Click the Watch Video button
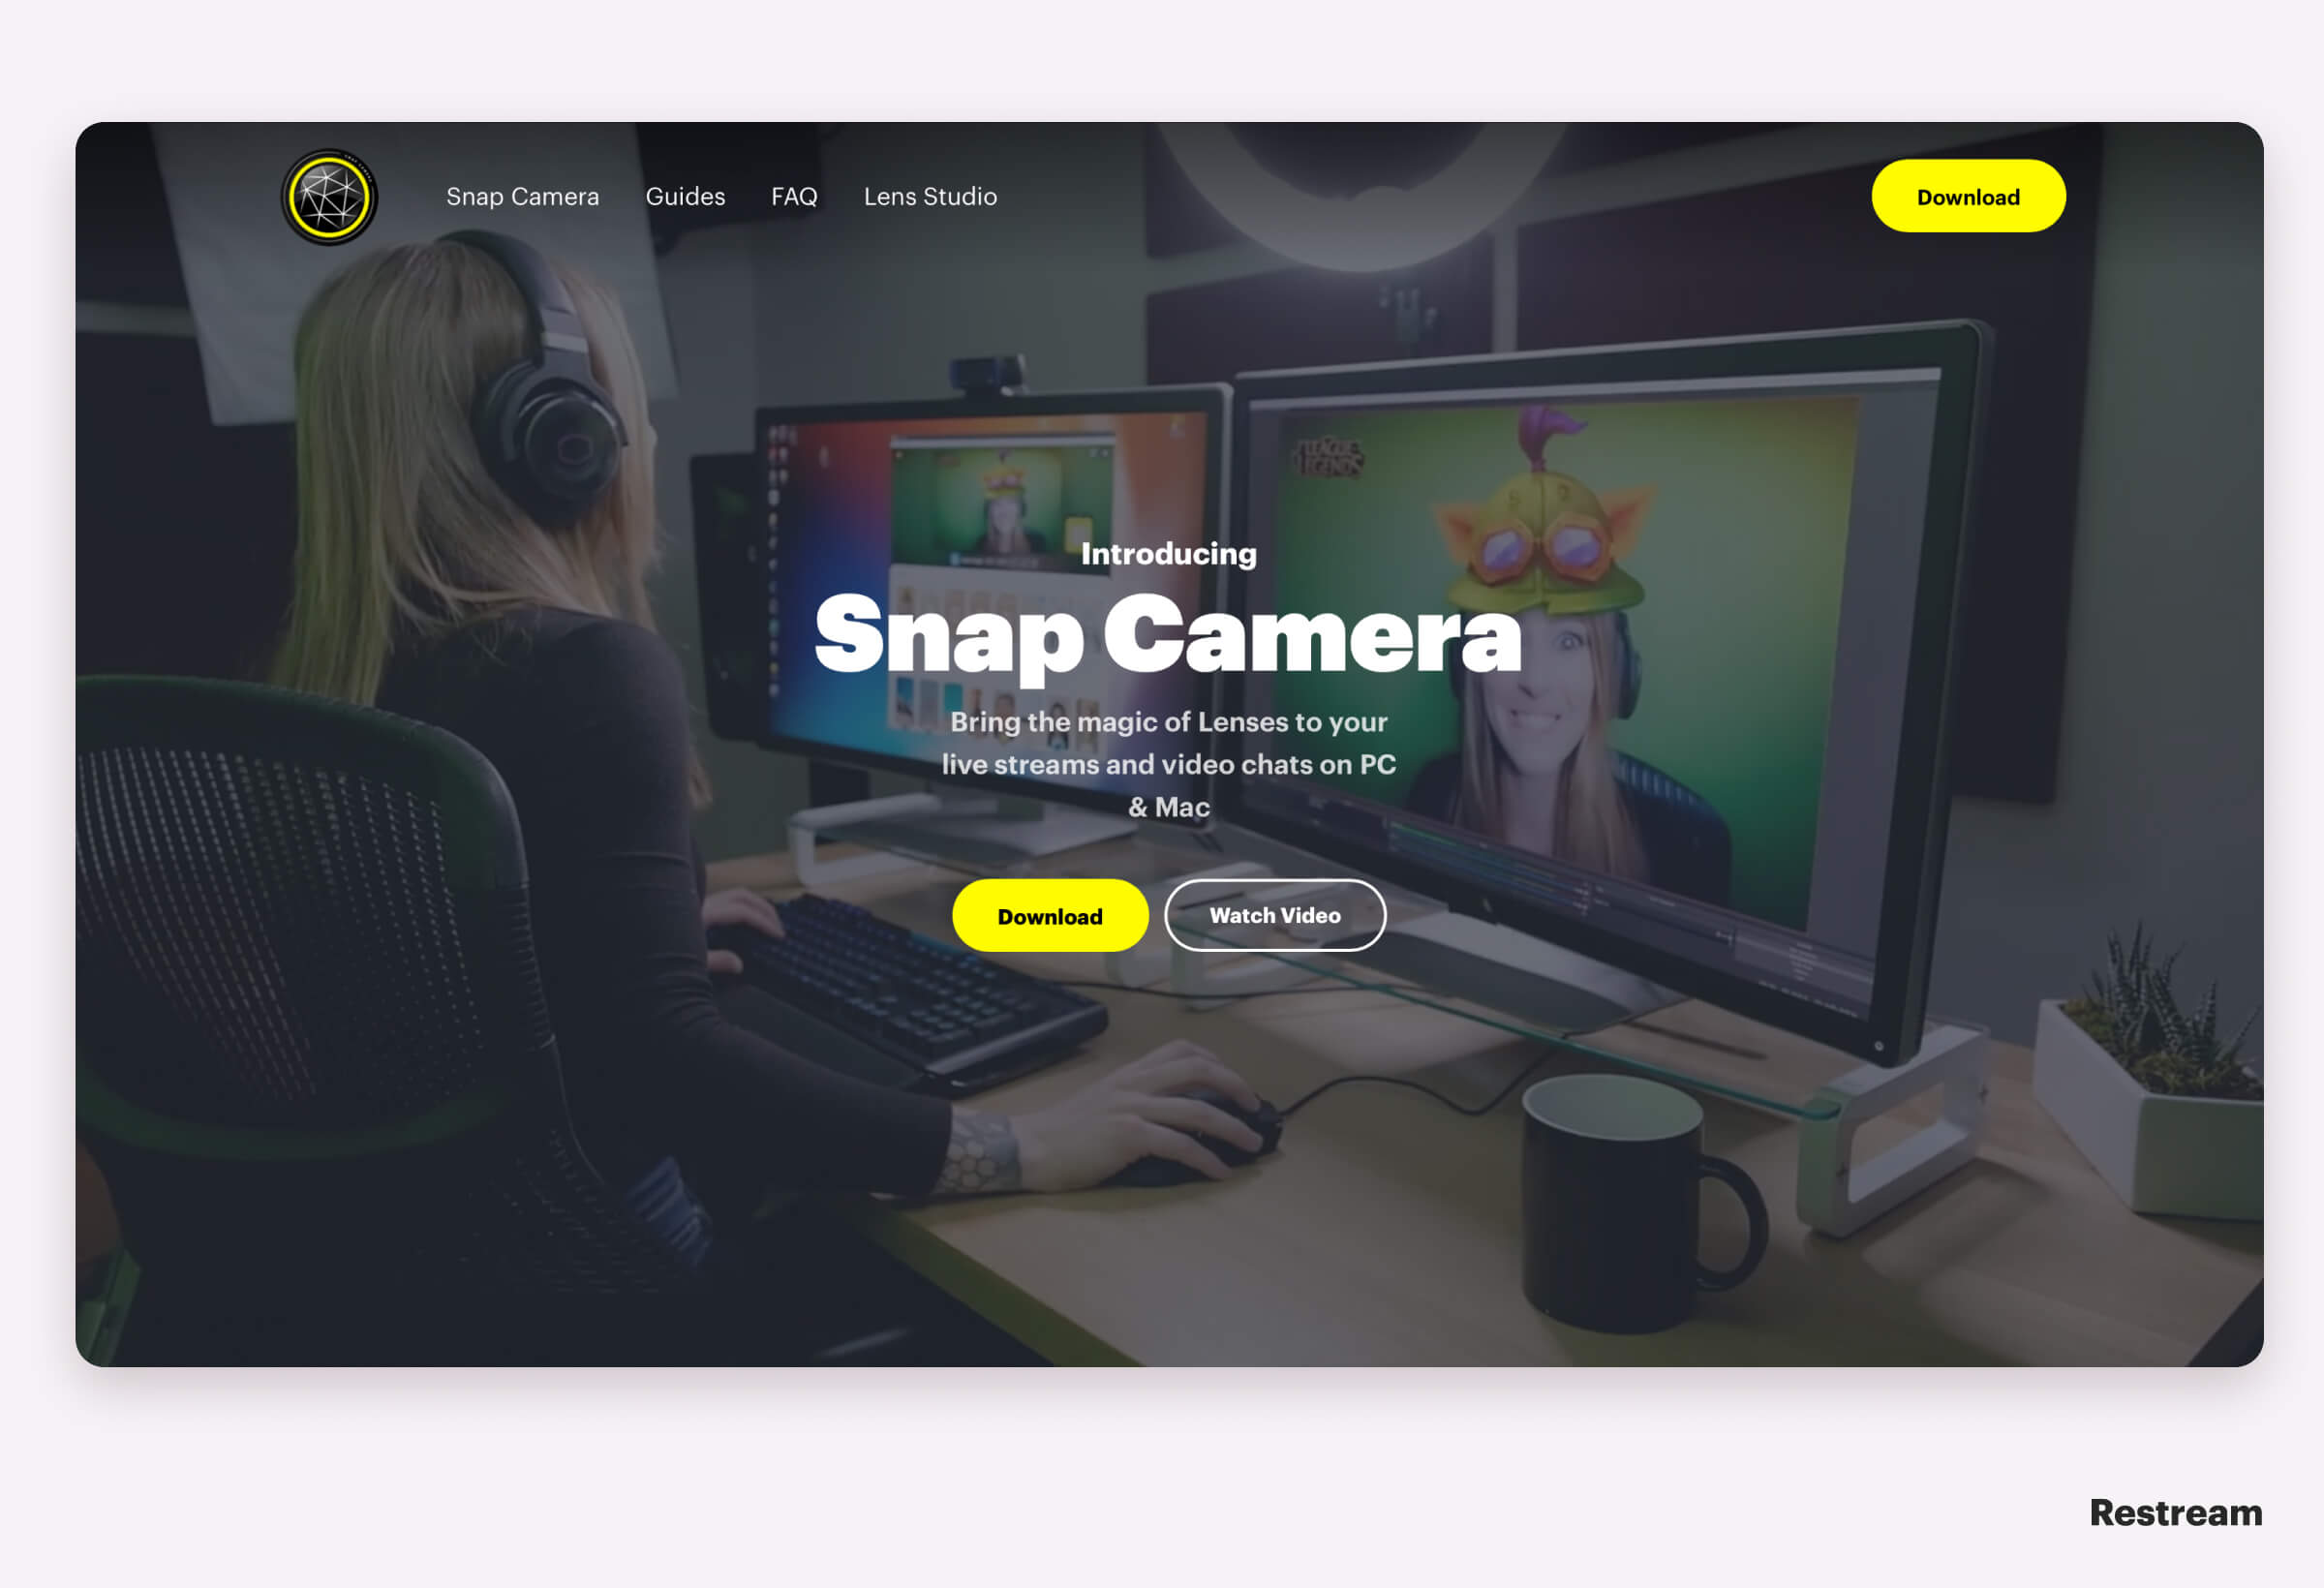The width and height of the screenshot is (2324, 1588). pyautogui.click(x=1275, y=915)
